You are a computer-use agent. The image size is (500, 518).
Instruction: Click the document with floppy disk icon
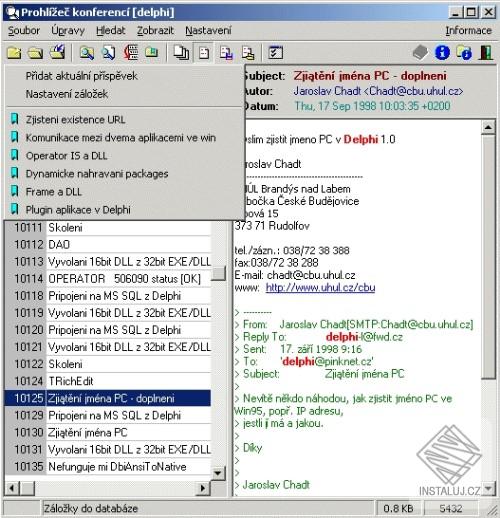pyautogui.click(x=226, y=53)
